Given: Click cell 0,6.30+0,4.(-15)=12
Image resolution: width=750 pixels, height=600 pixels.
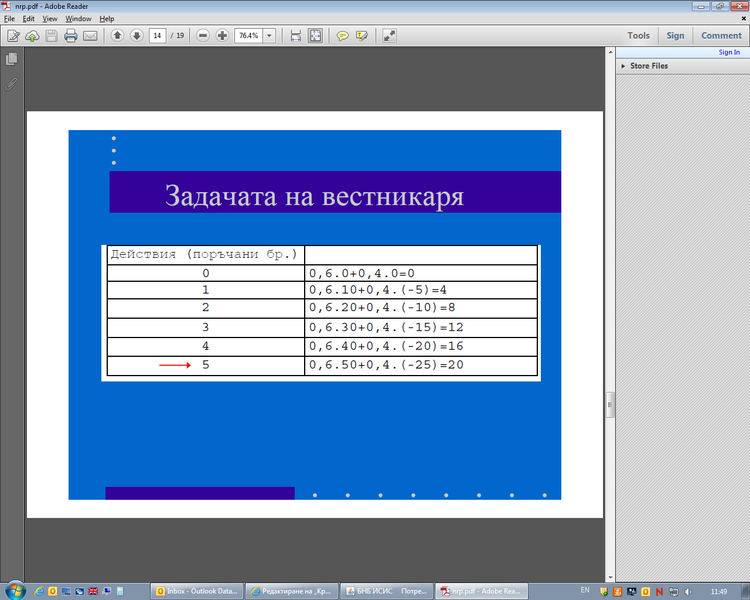Looking at the screenshot, I should tap(421, 327).
